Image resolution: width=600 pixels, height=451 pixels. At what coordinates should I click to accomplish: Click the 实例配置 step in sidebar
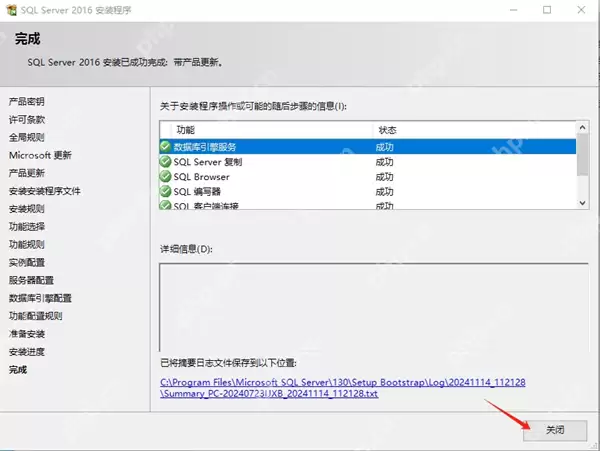(x=27, y=262)
